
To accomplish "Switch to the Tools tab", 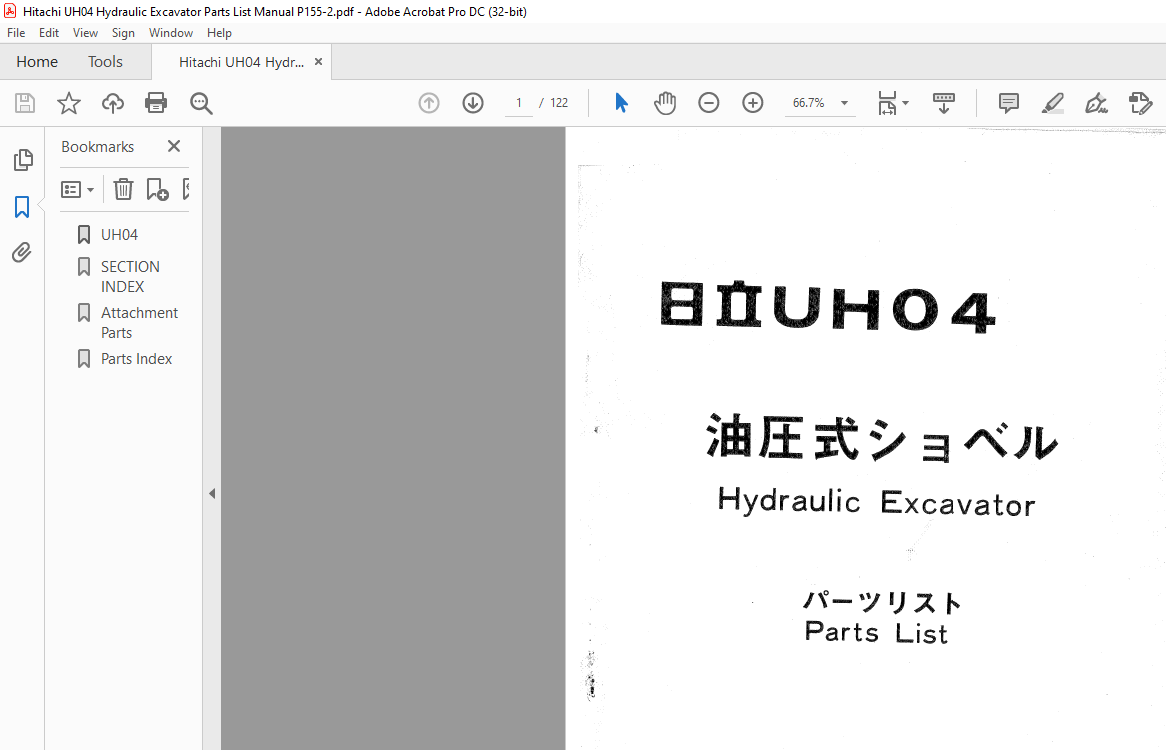I will coord(105,62).
